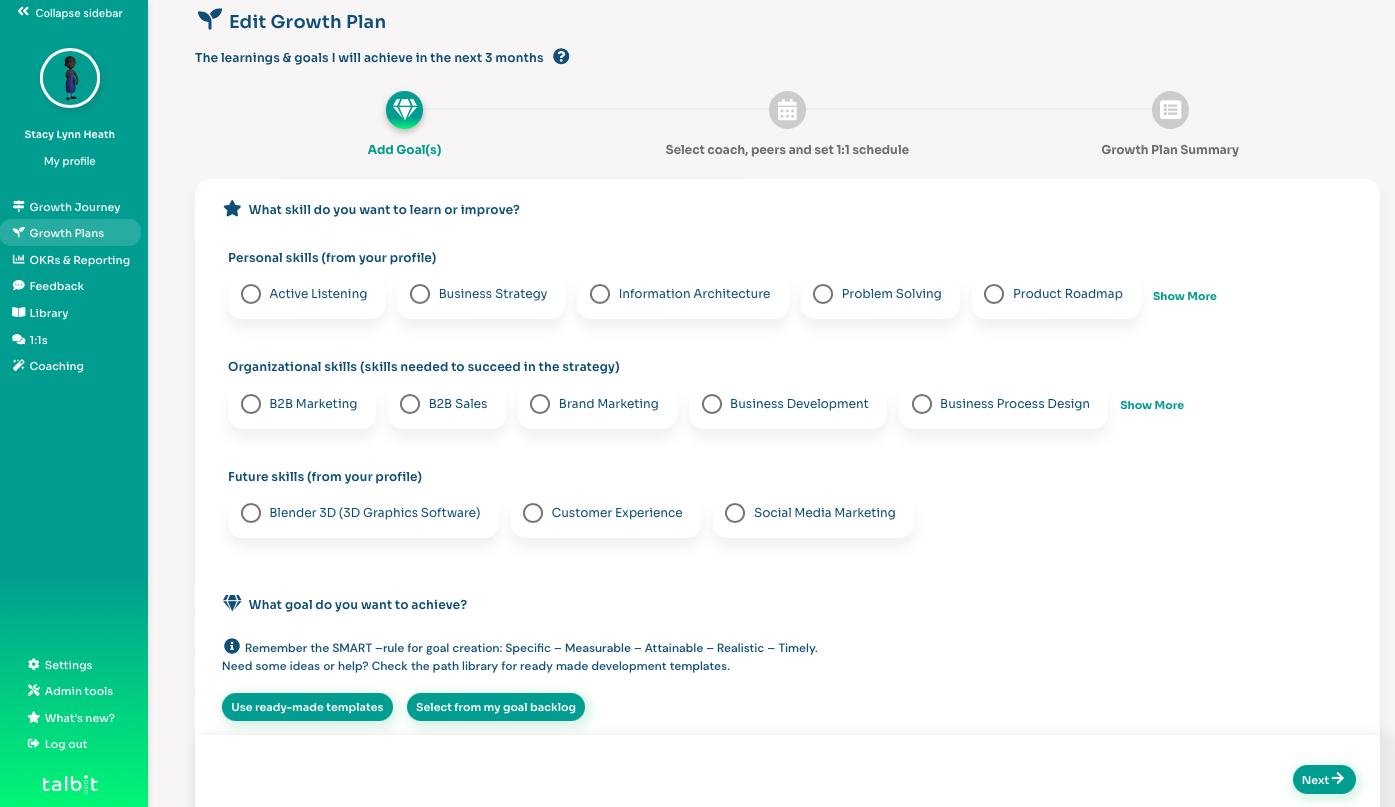Select the Problem Solving skill option
This screenshot has width=1395, height=807.
pos(823,294)
